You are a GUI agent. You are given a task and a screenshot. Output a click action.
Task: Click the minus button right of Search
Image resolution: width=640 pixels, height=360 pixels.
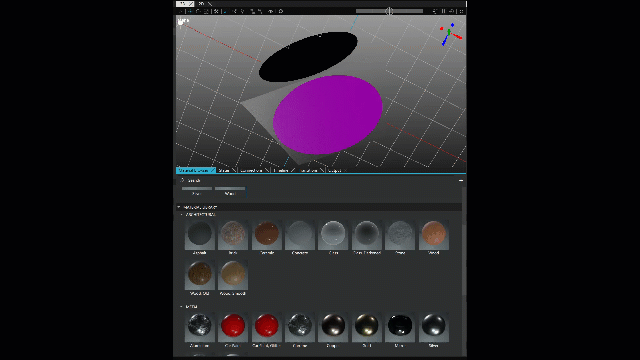click(x=461, y=180)
